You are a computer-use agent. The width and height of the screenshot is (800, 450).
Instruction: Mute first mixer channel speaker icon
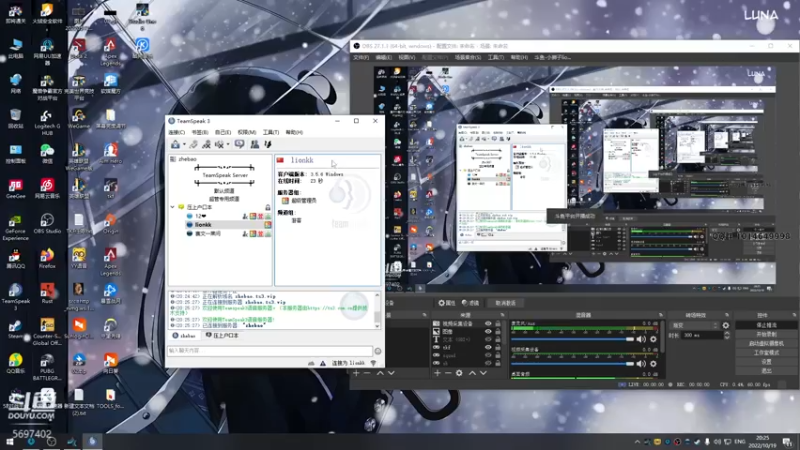tap(641, 339)
